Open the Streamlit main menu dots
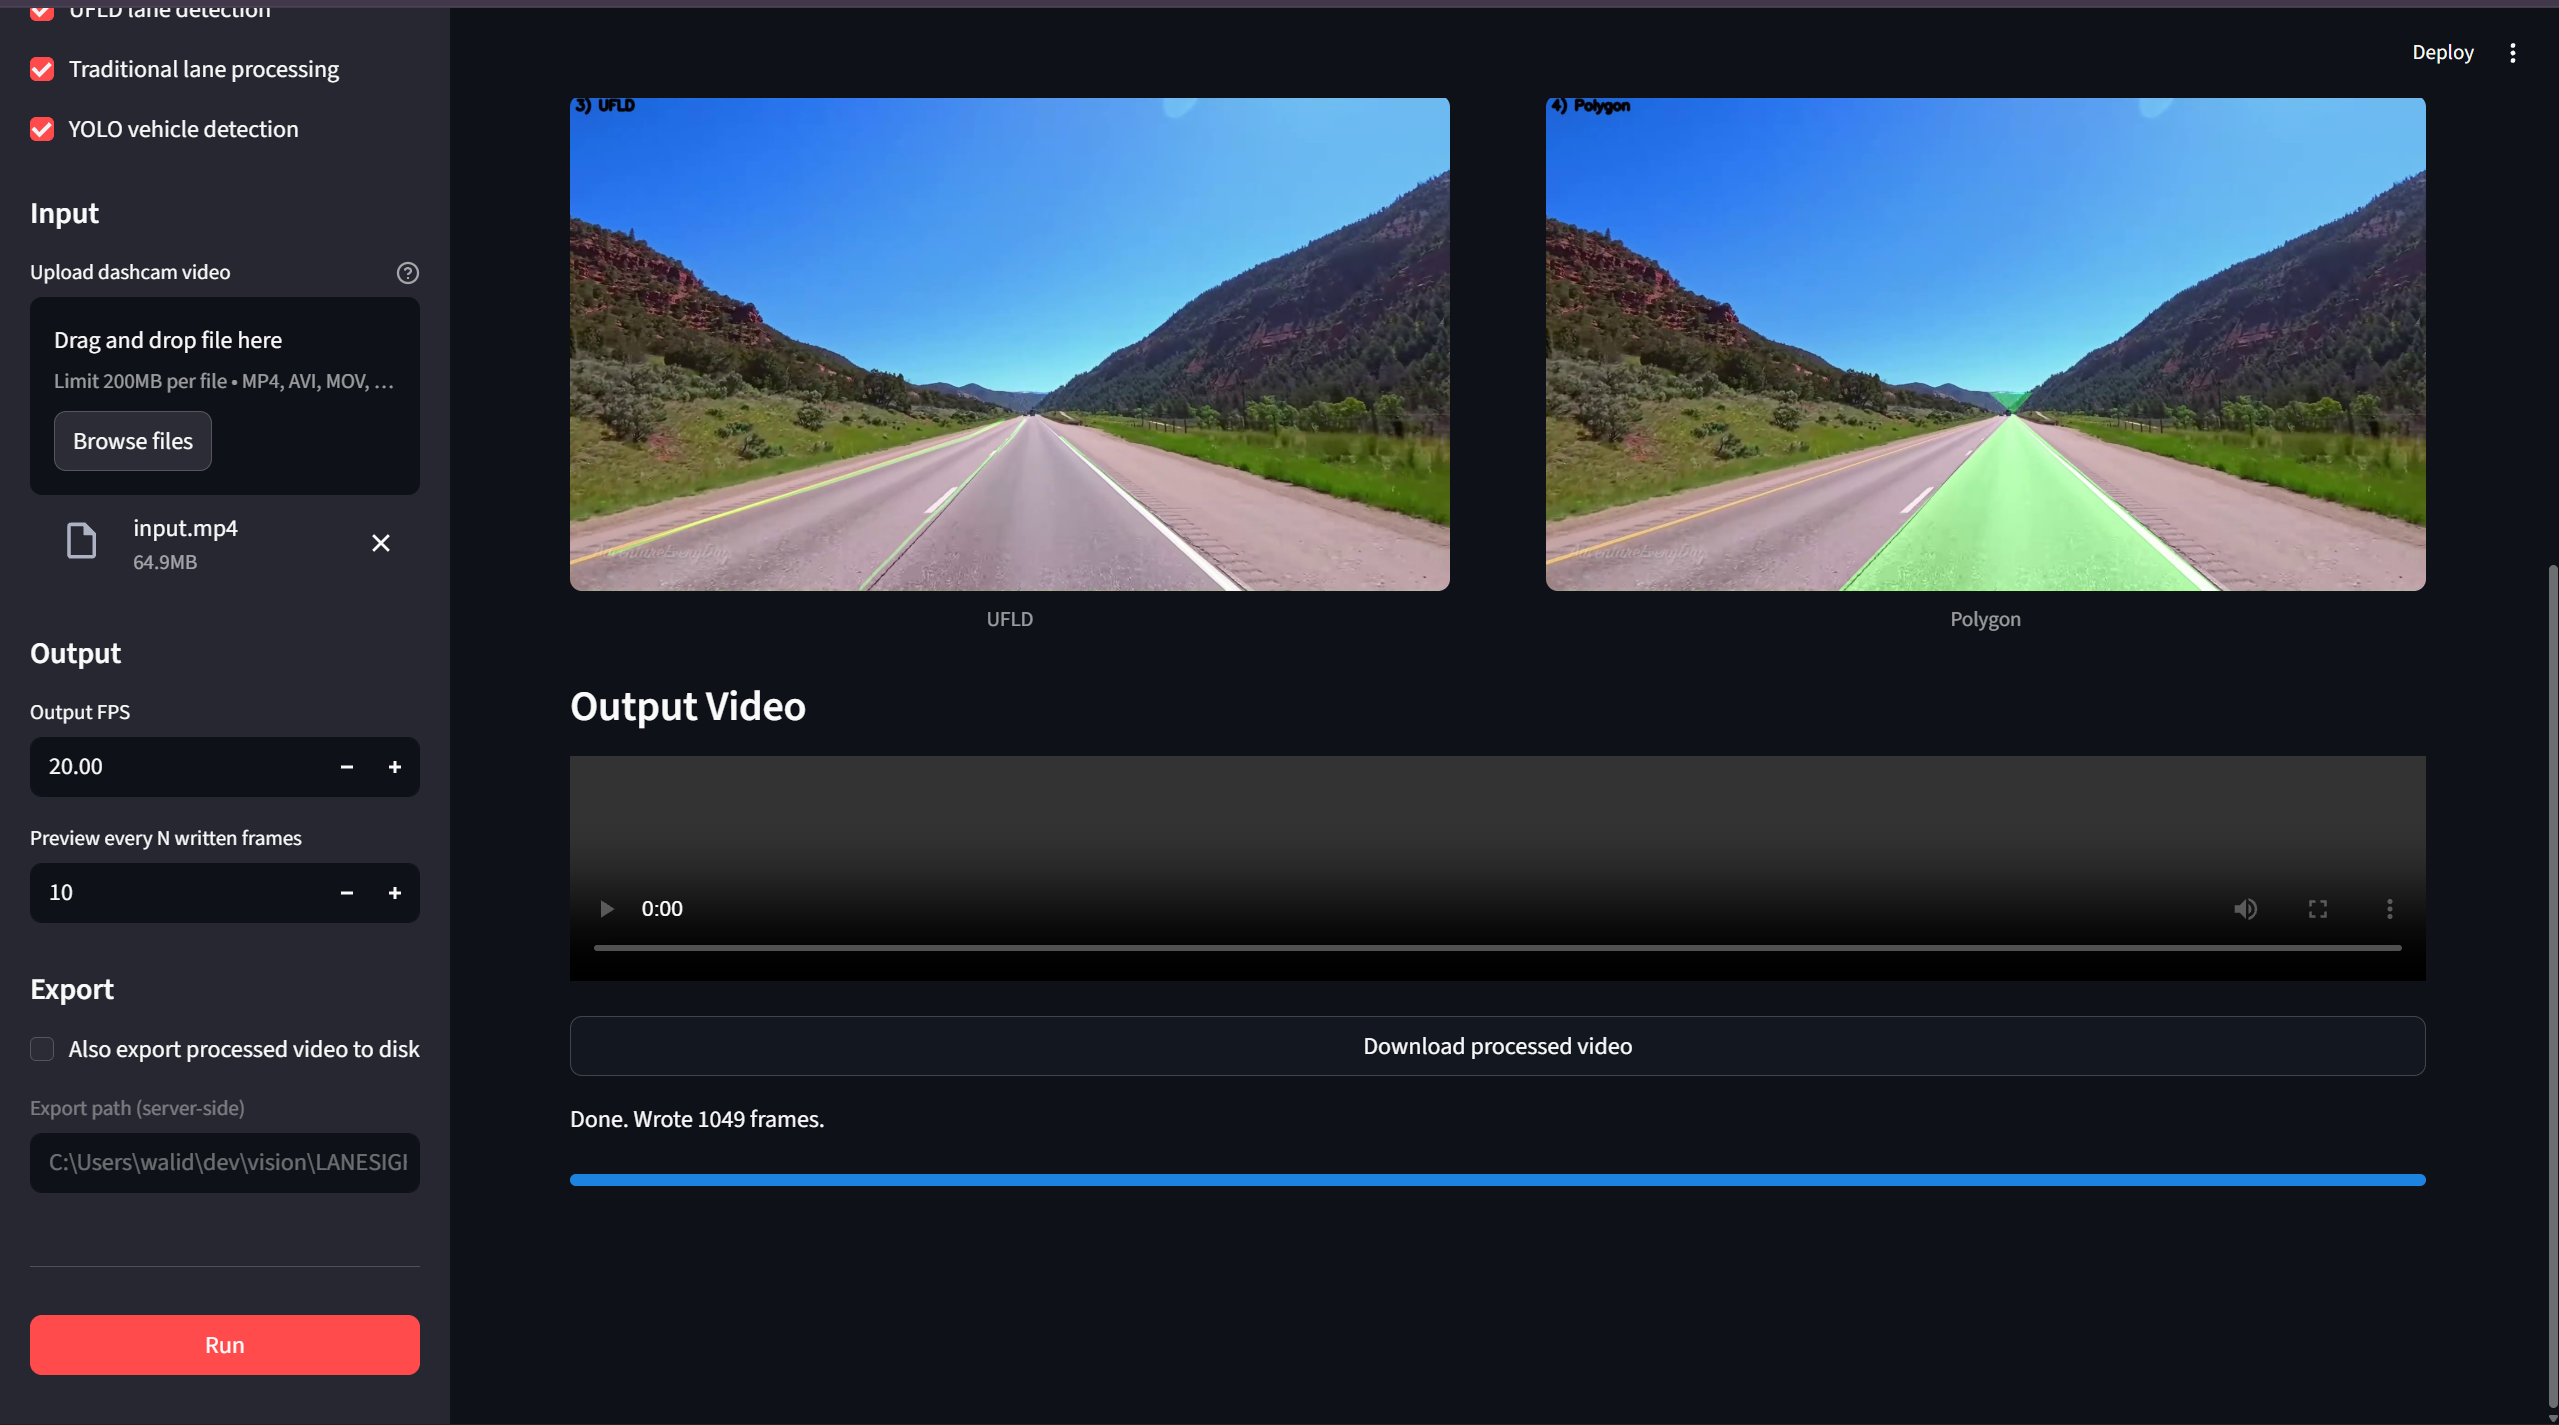2559x1425 pixels. (x=2512, y=53)
